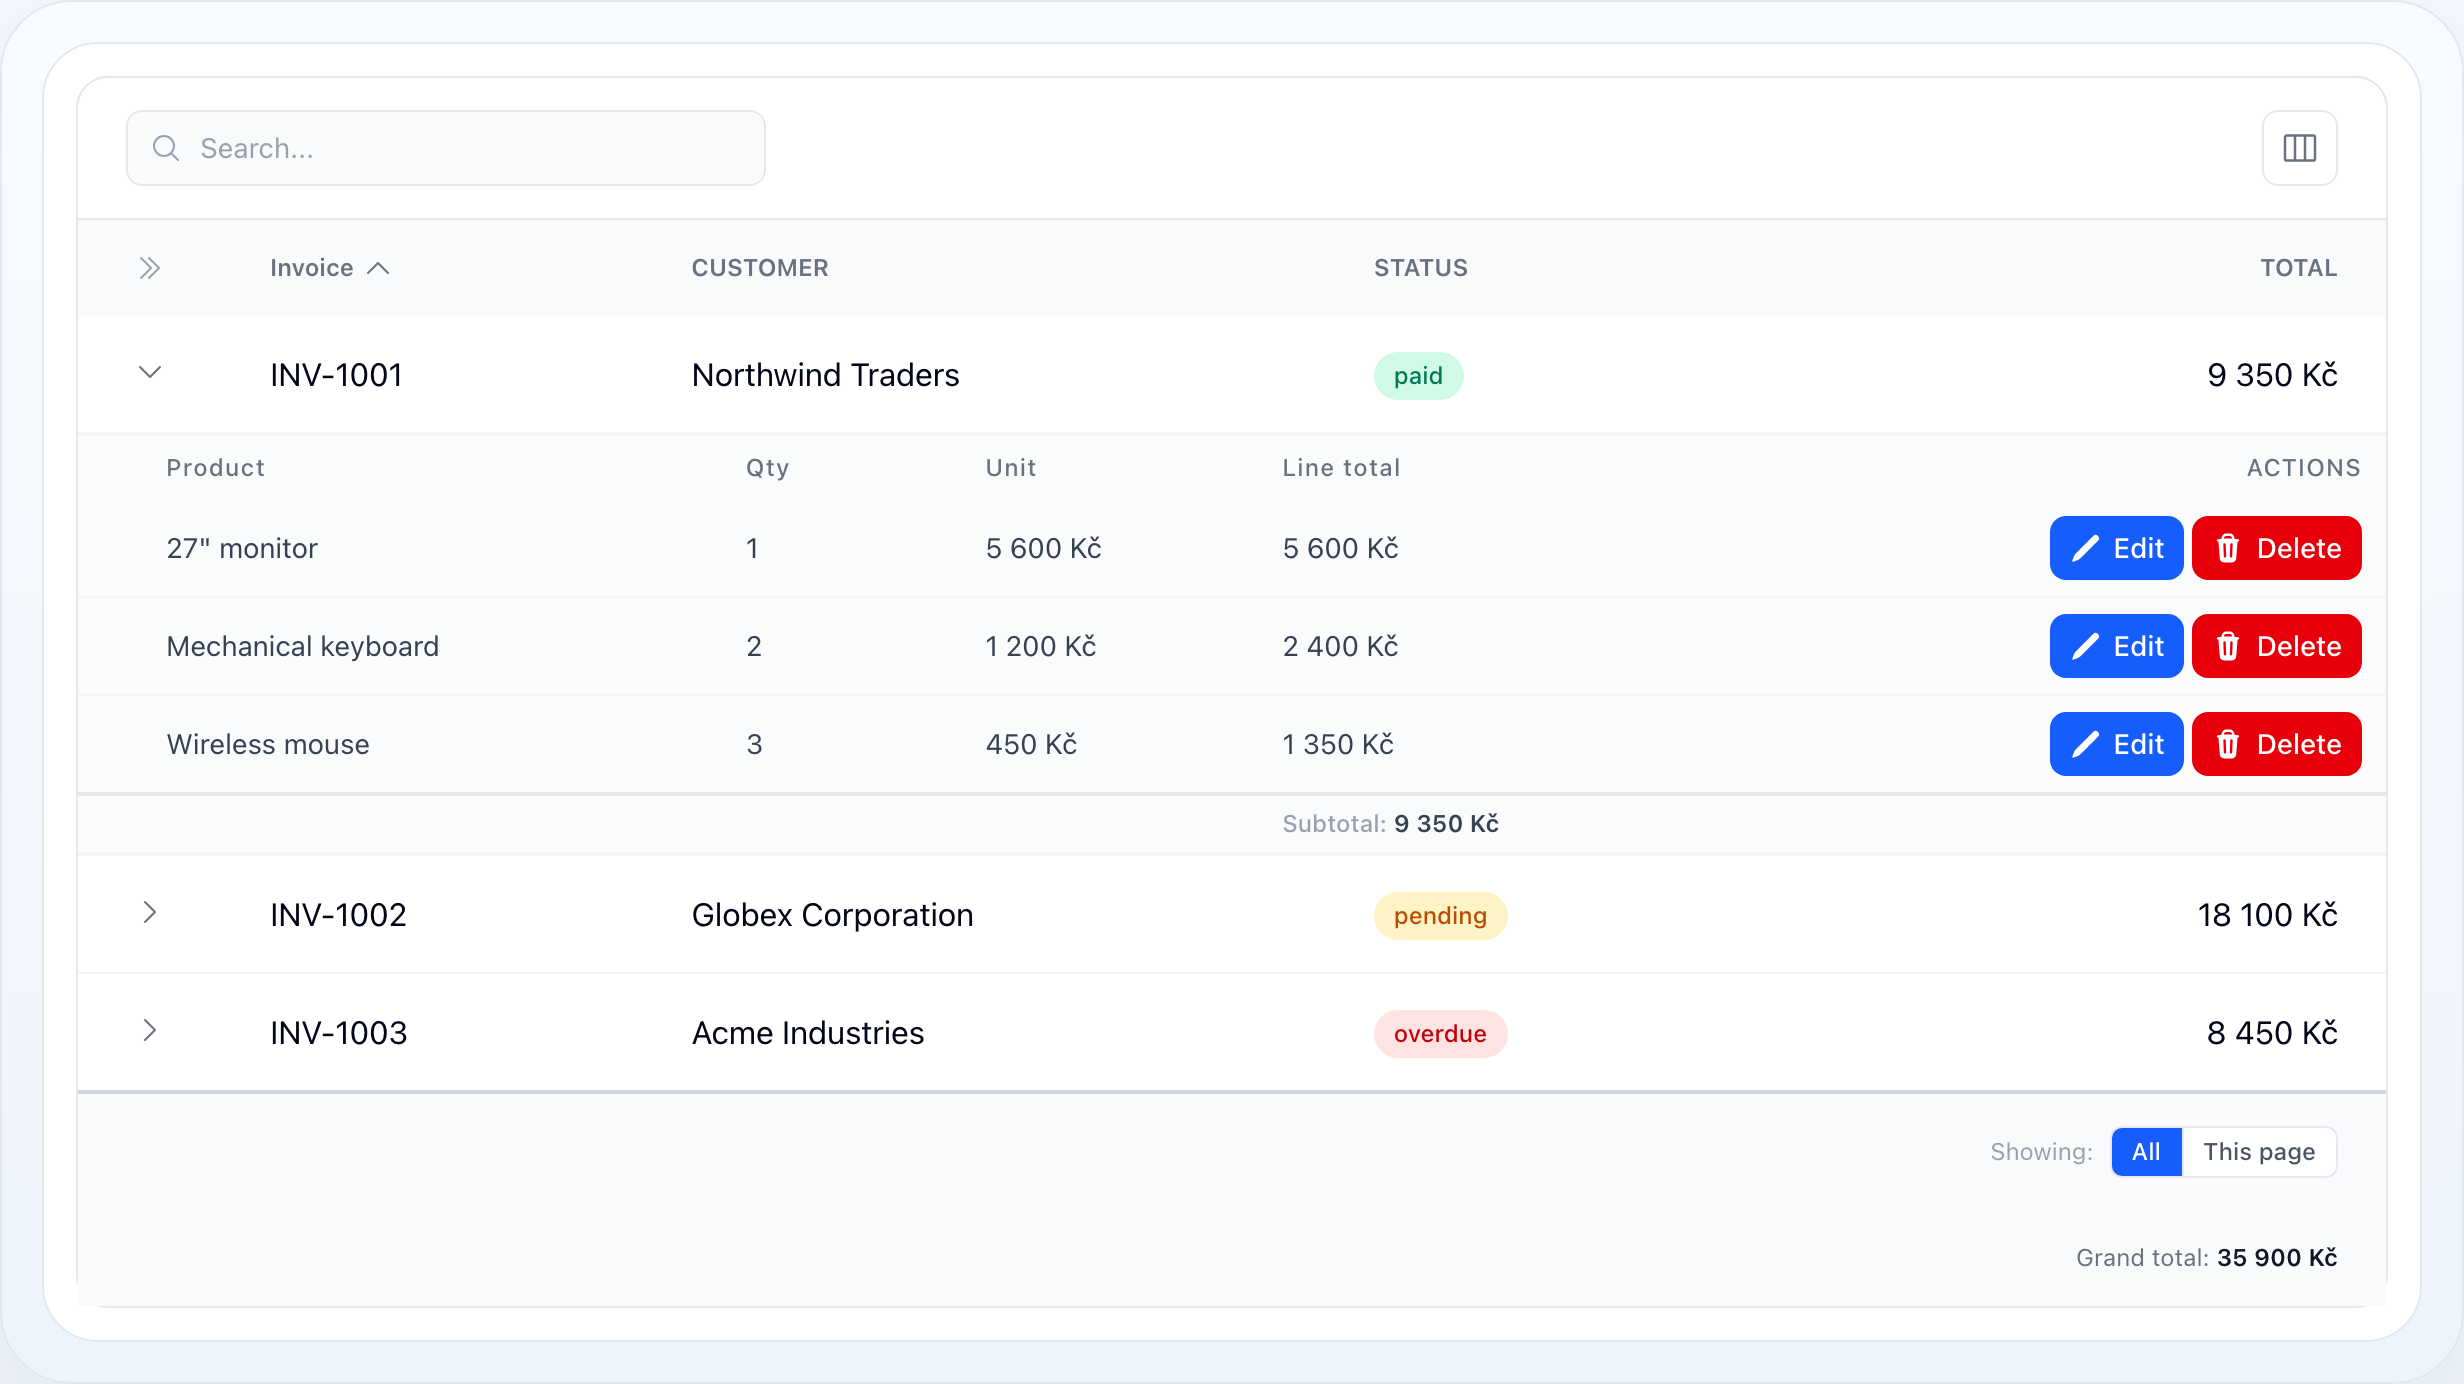Switch Showing toggle to This page
The height and width of the screenshot is (1384, 2464).
tap(2259, 1152)
